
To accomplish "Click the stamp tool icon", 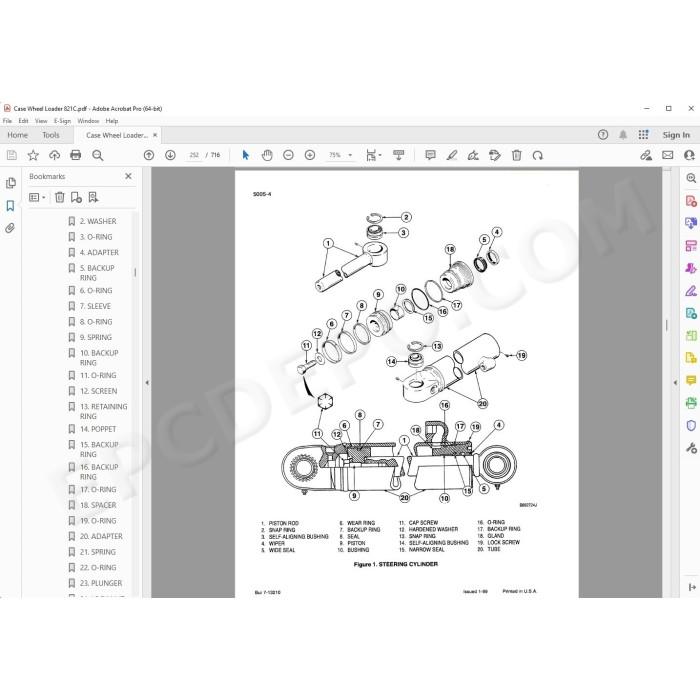I will [x=495, y=155].
